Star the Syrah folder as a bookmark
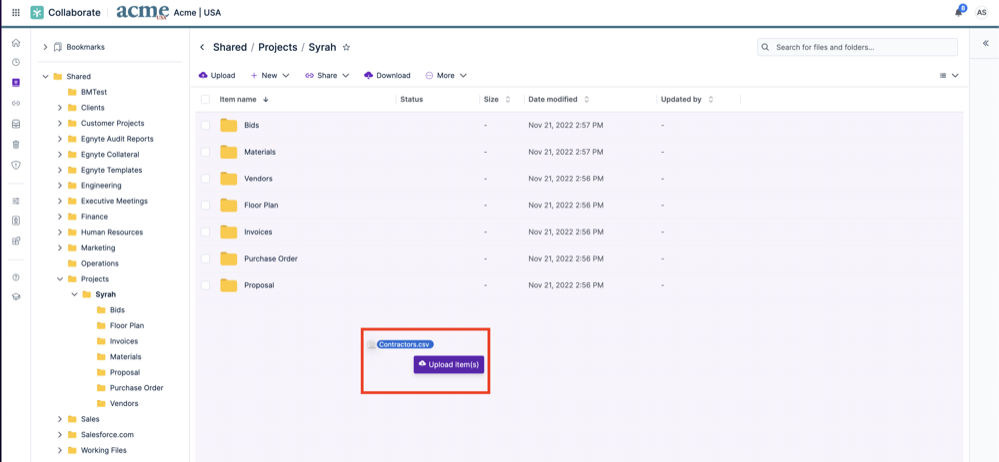 click(347, 47)
